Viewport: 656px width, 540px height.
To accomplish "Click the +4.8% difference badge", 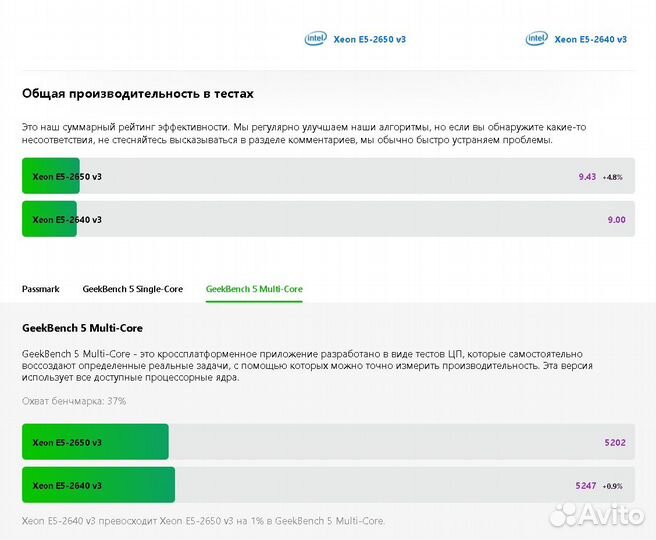I will [x=612, y=177].
